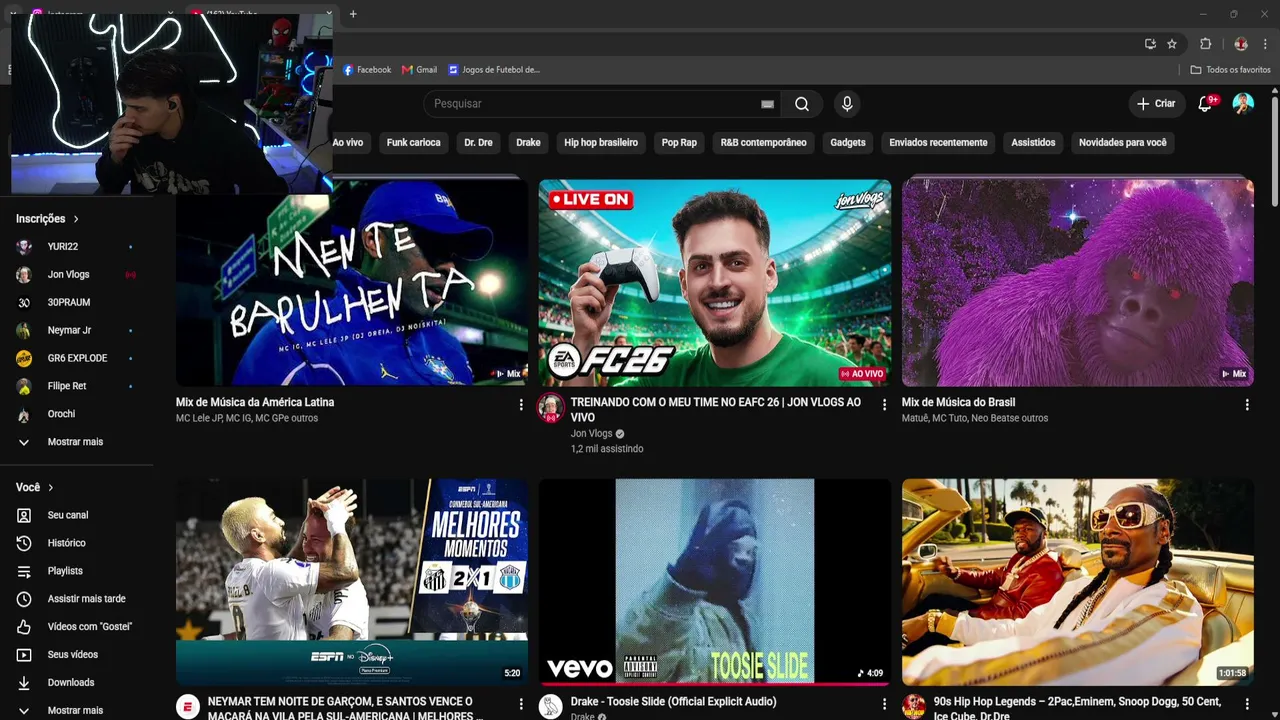Select the Assistidos filter chip

1033,142
